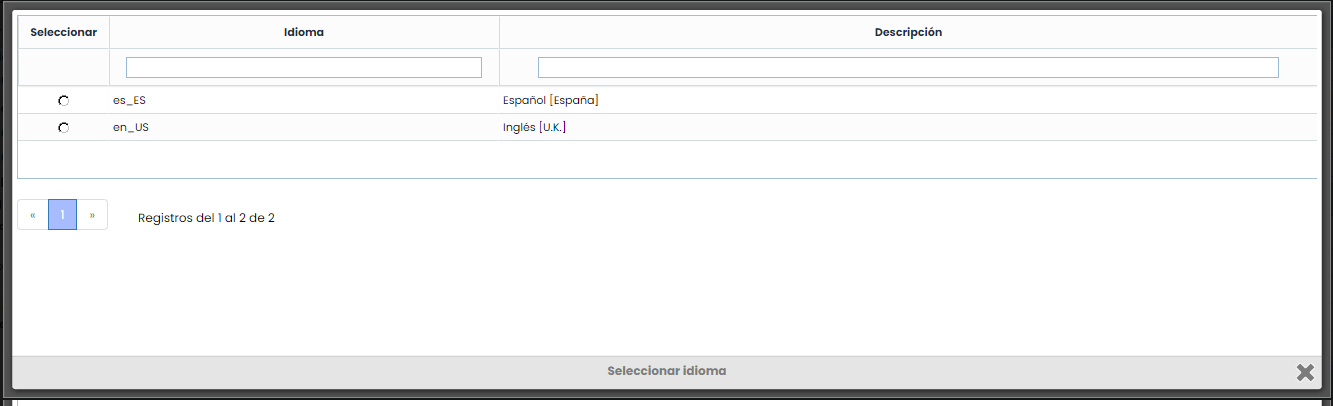Click the Descripción column header
Image resolution: width=1333 pixels, height=406 pixels.
[x=907, y=32]
